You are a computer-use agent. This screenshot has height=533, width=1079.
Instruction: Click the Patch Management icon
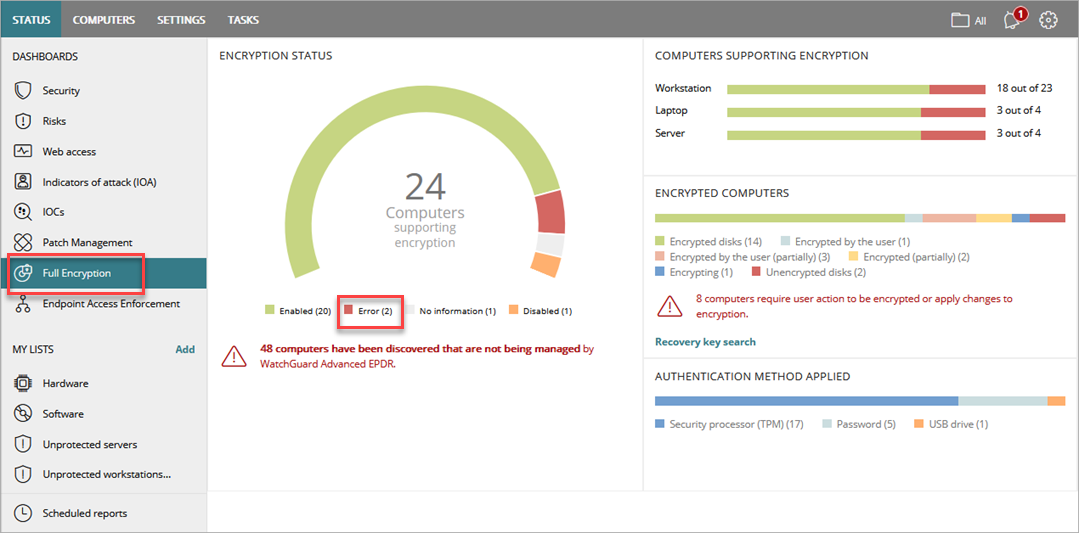pos(23,243)
